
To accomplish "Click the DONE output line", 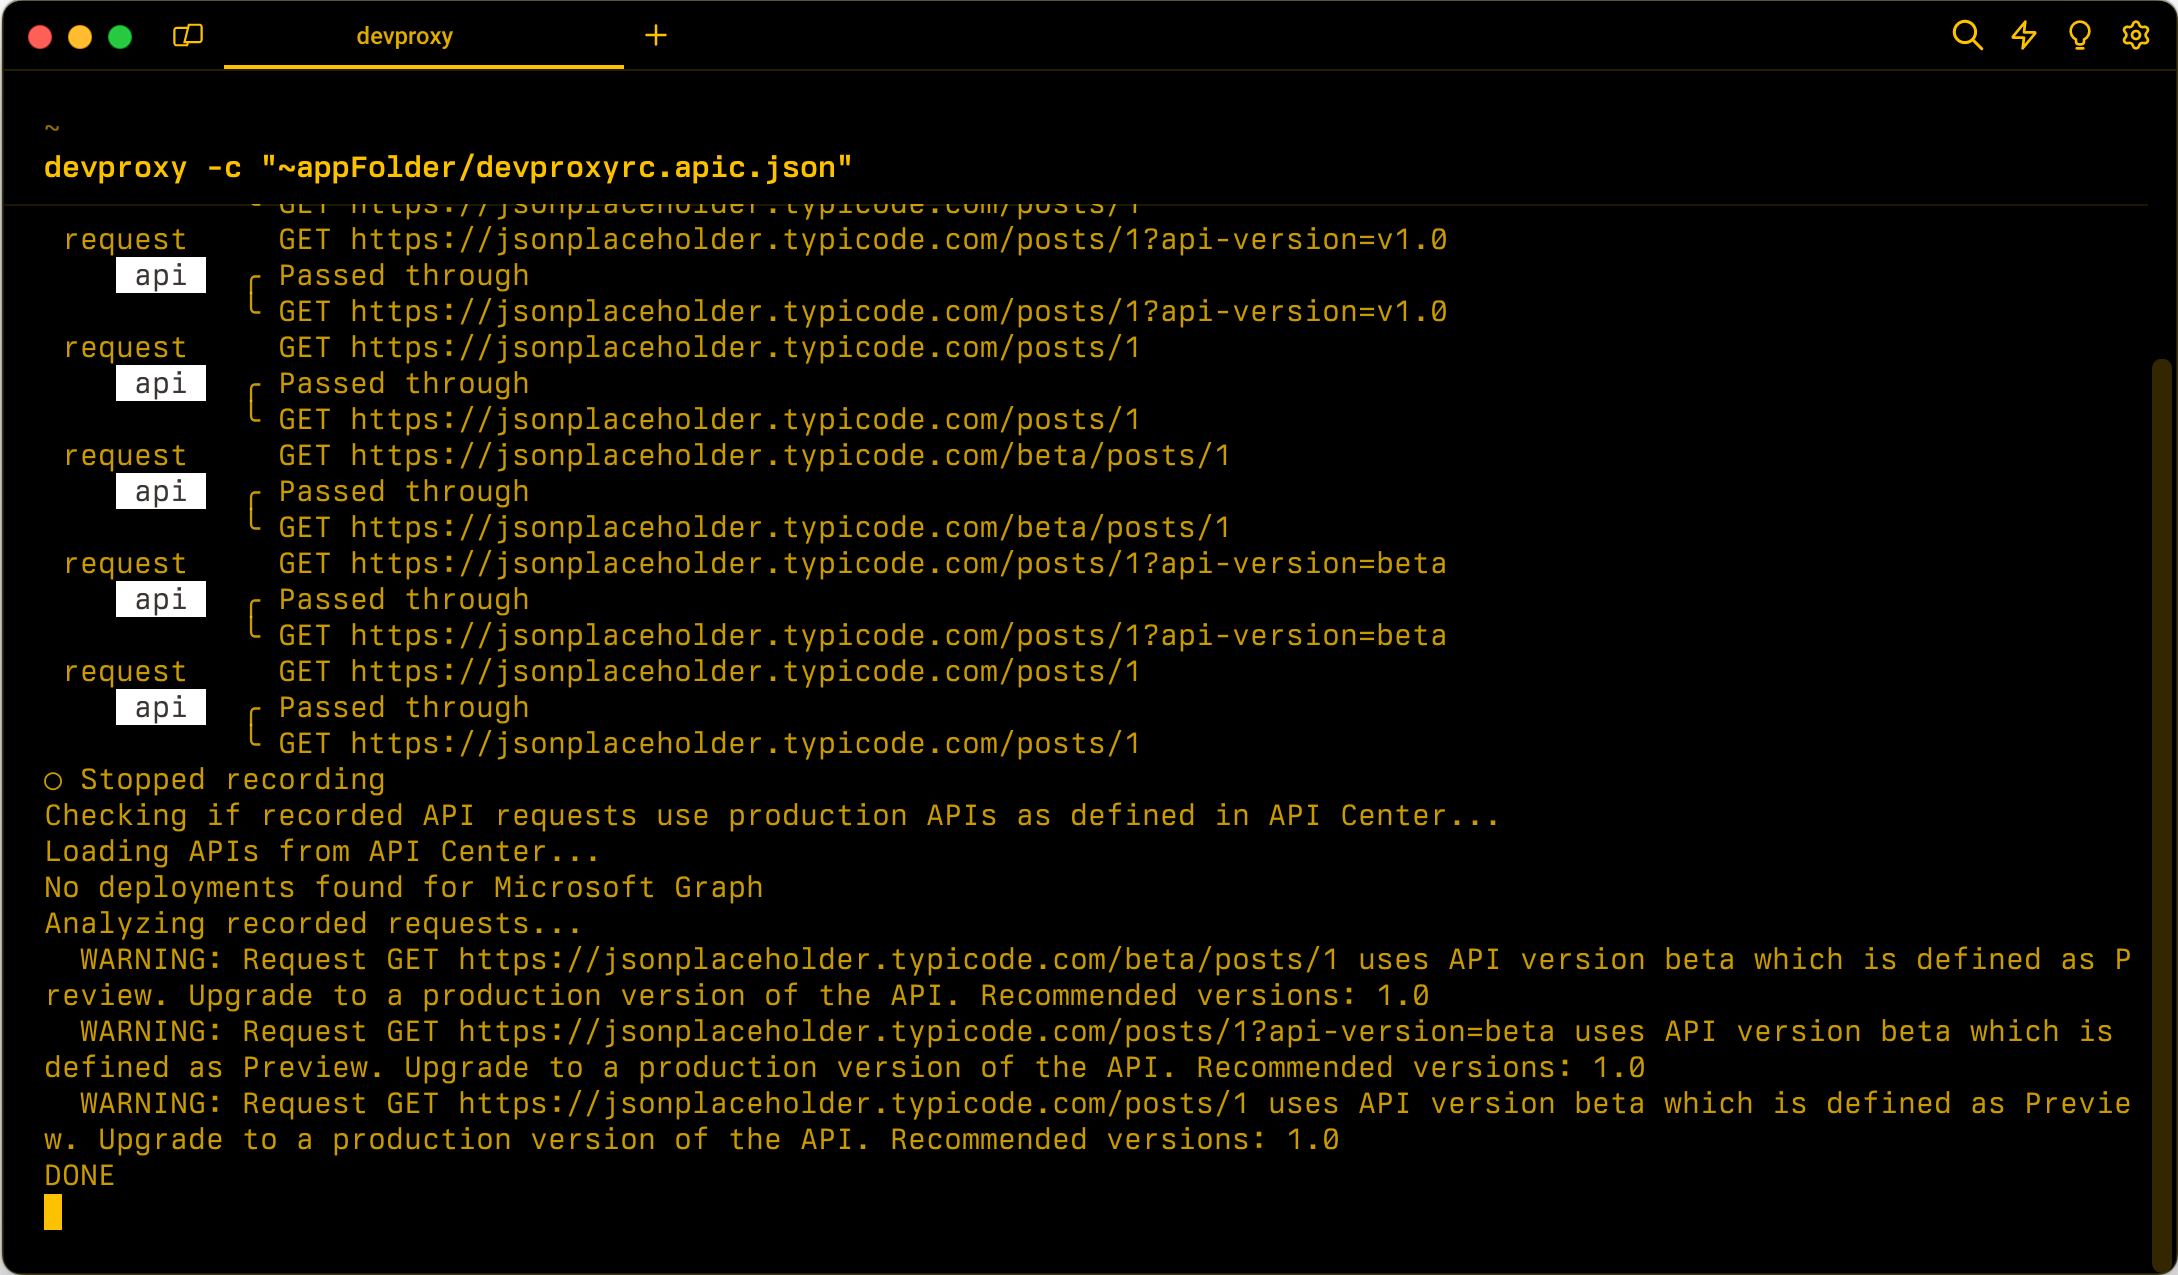I will [79, 1175].
